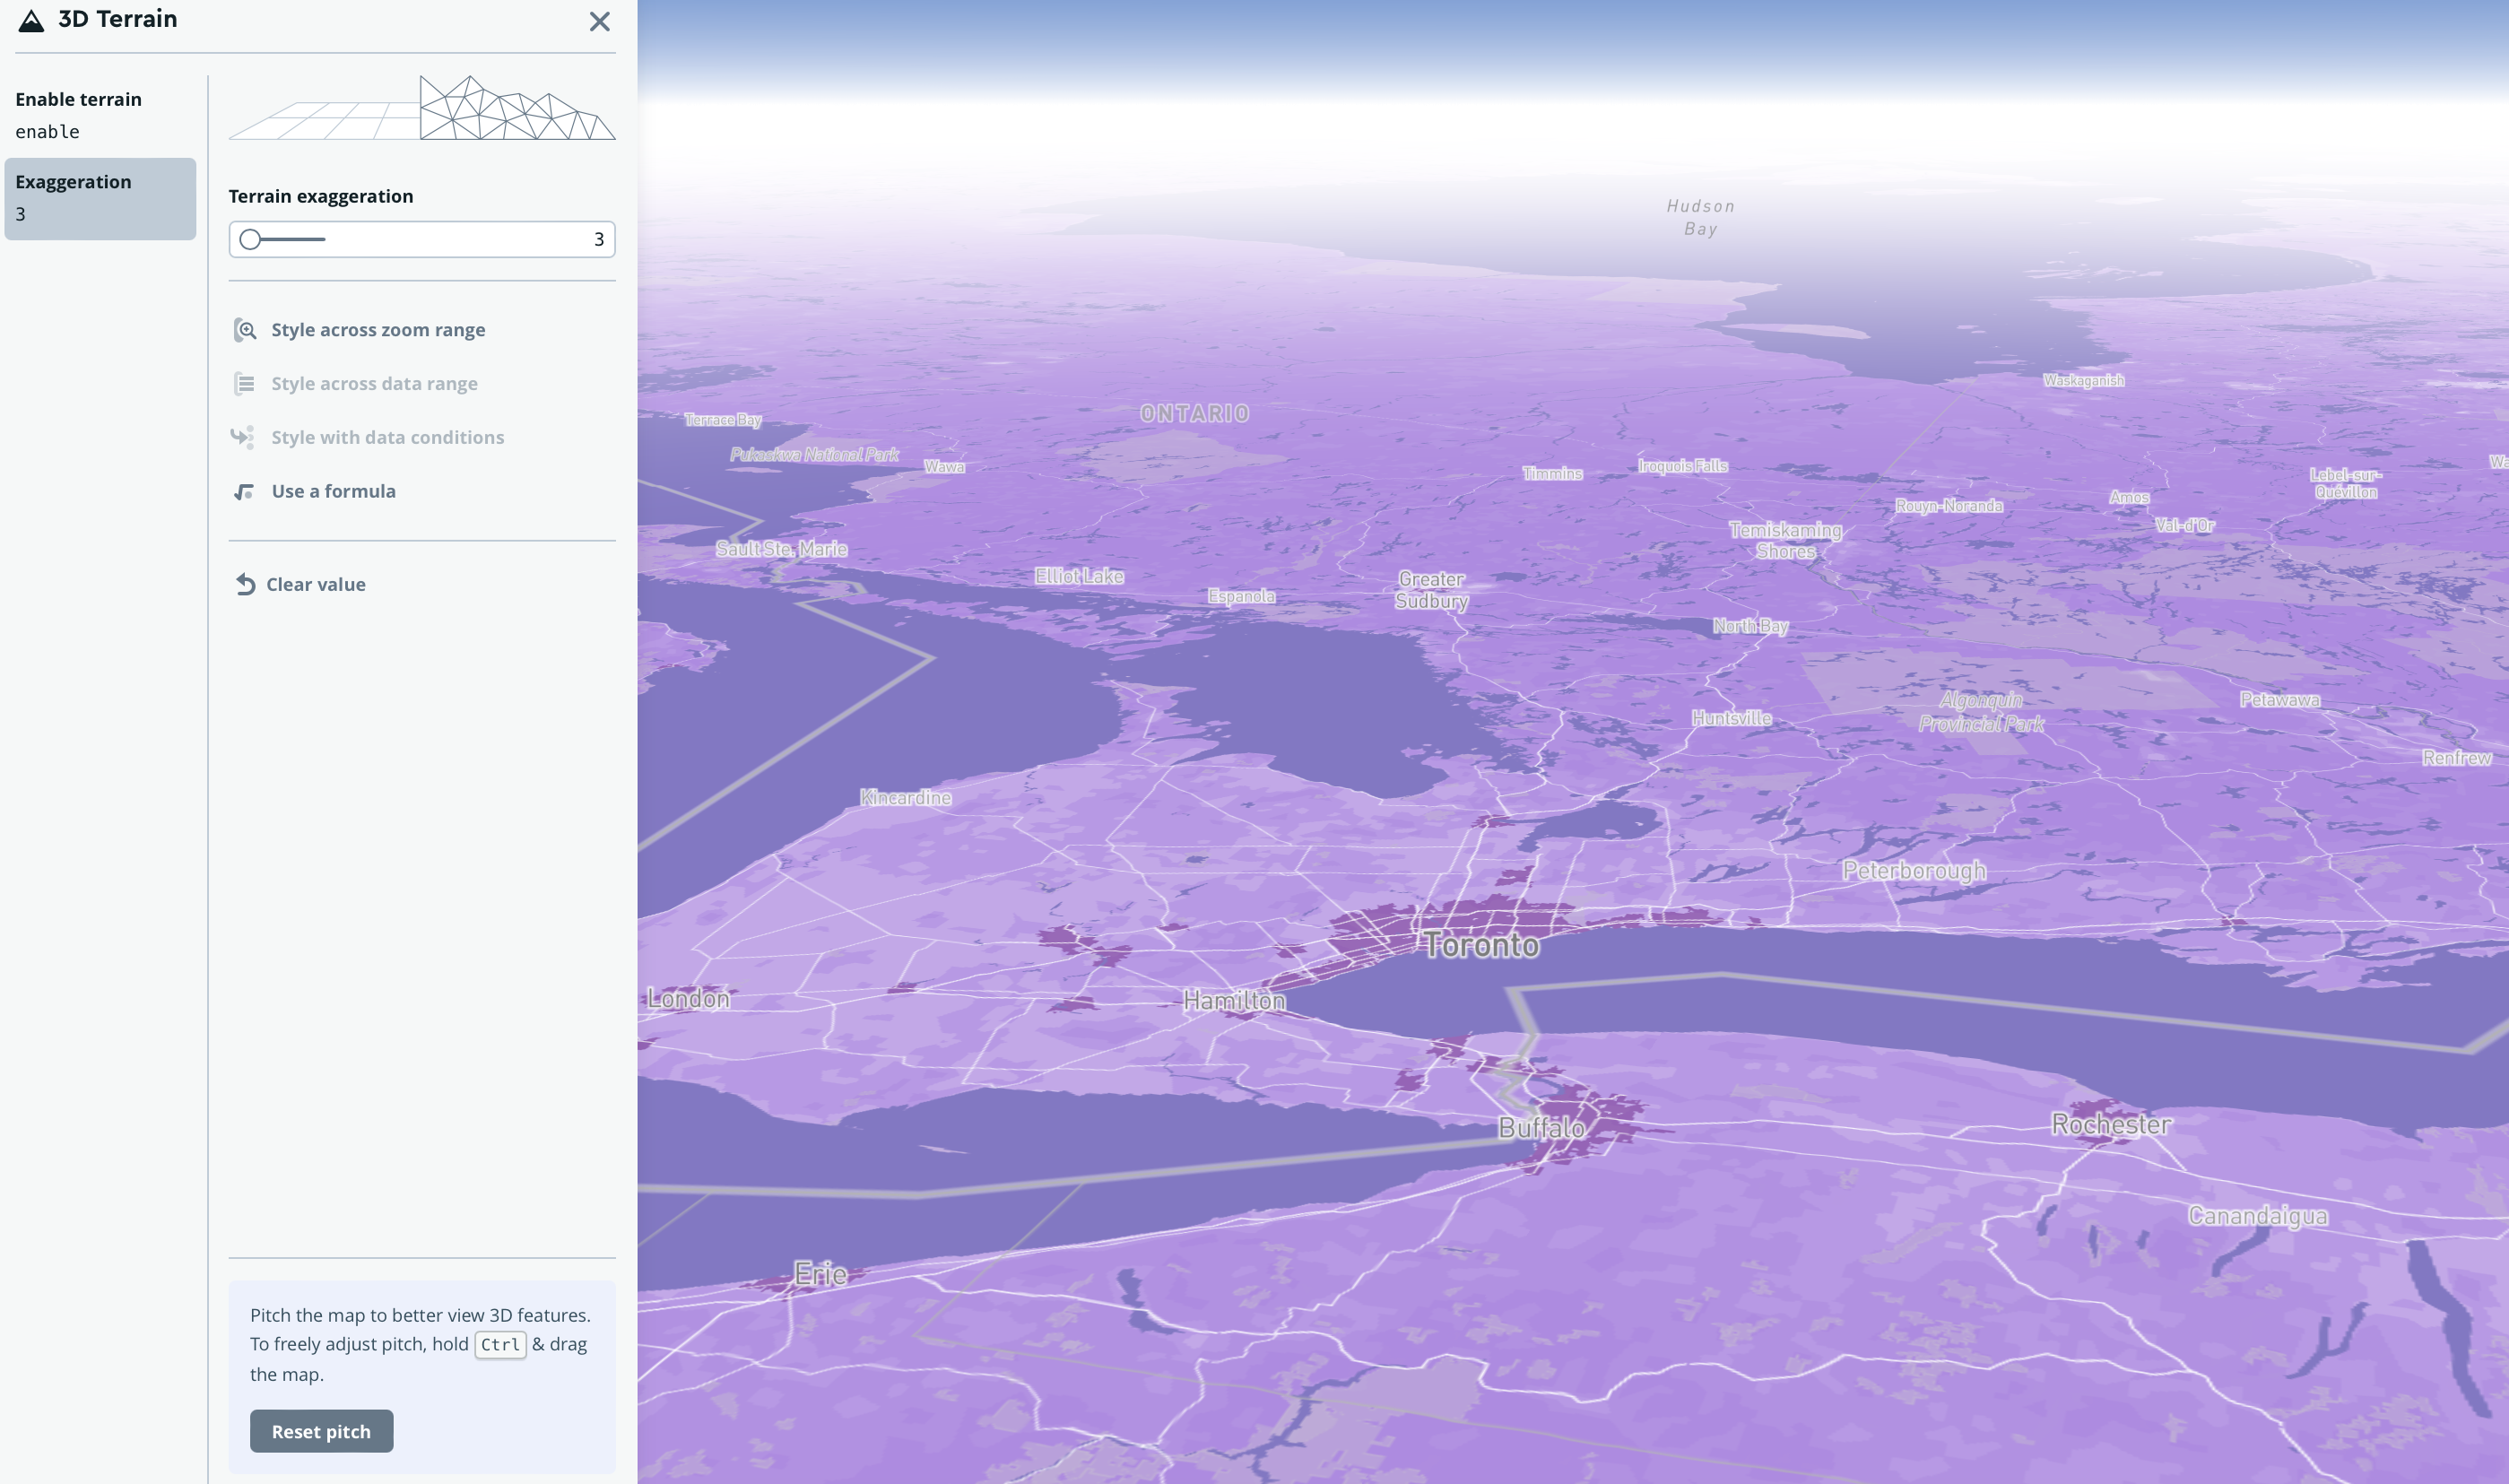Click the terrain mesh illustration

click(421, 108)
